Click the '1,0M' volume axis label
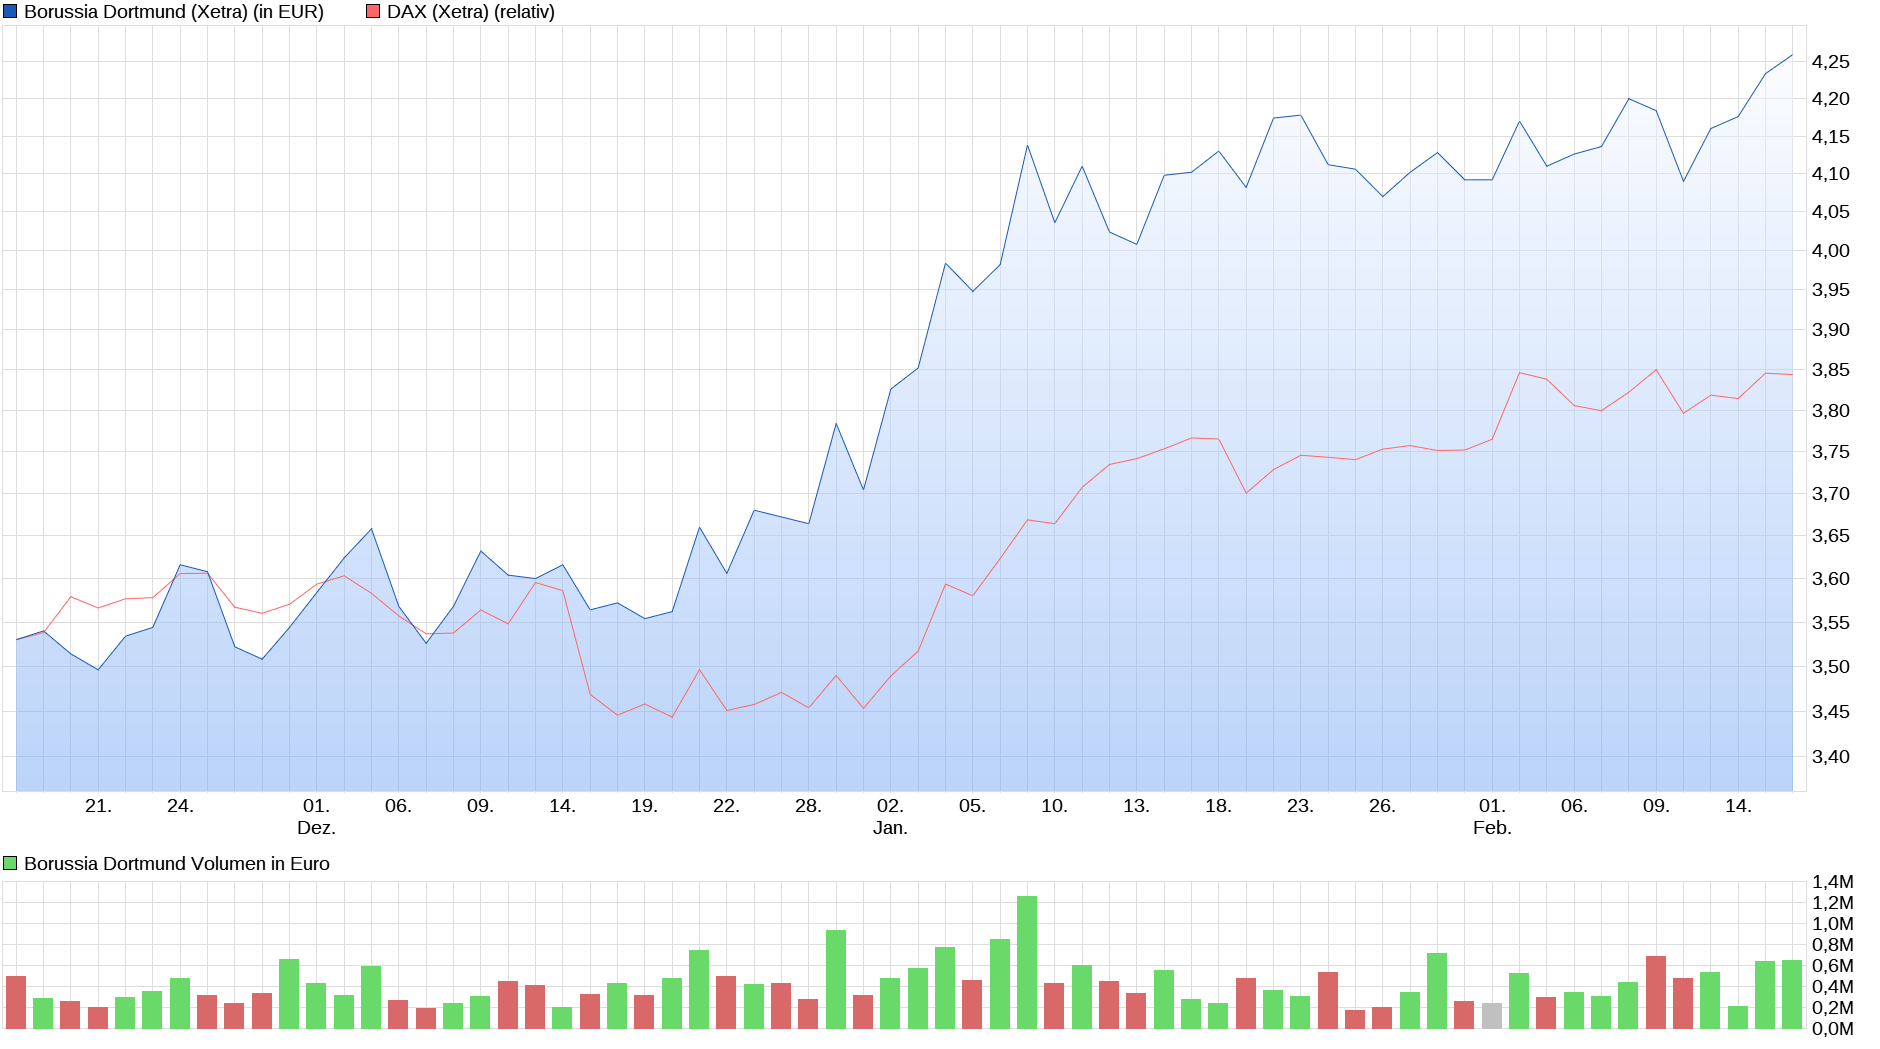This screenshot has height=1049, width=1880. coord(1833,924)
